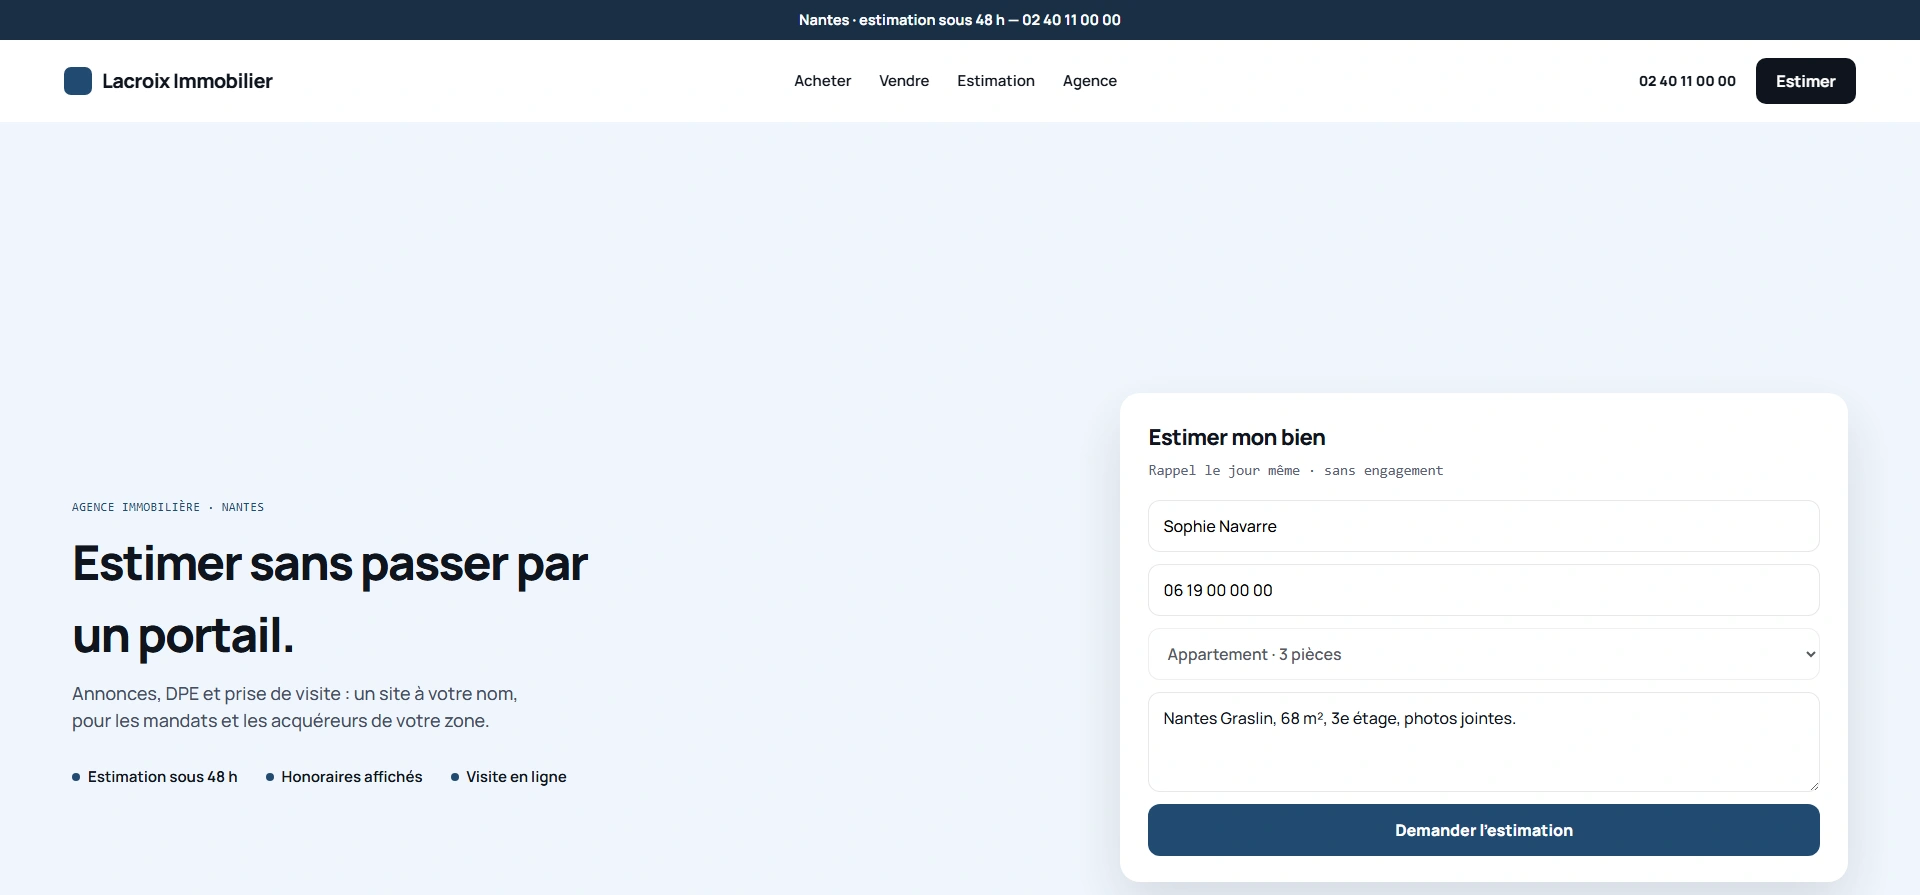
Task: Open the Vendre navigation item
Action: tap(904, 81)
